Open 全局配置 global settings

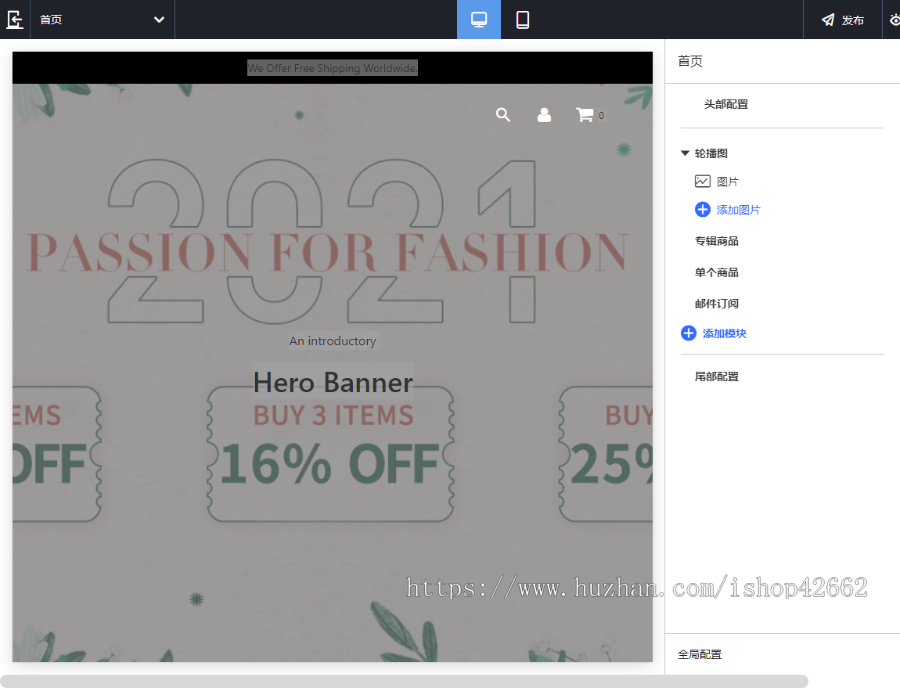[x=699, y=654]
